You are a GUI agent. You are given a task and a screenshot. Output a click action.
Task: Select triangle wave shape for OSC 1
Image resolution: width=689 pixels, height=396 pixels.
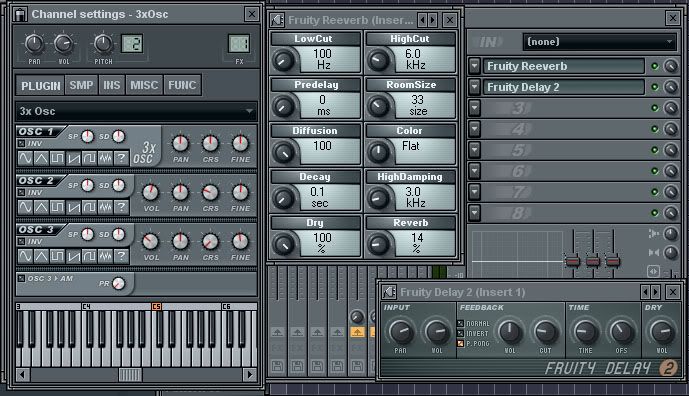(x=41, y=158)
